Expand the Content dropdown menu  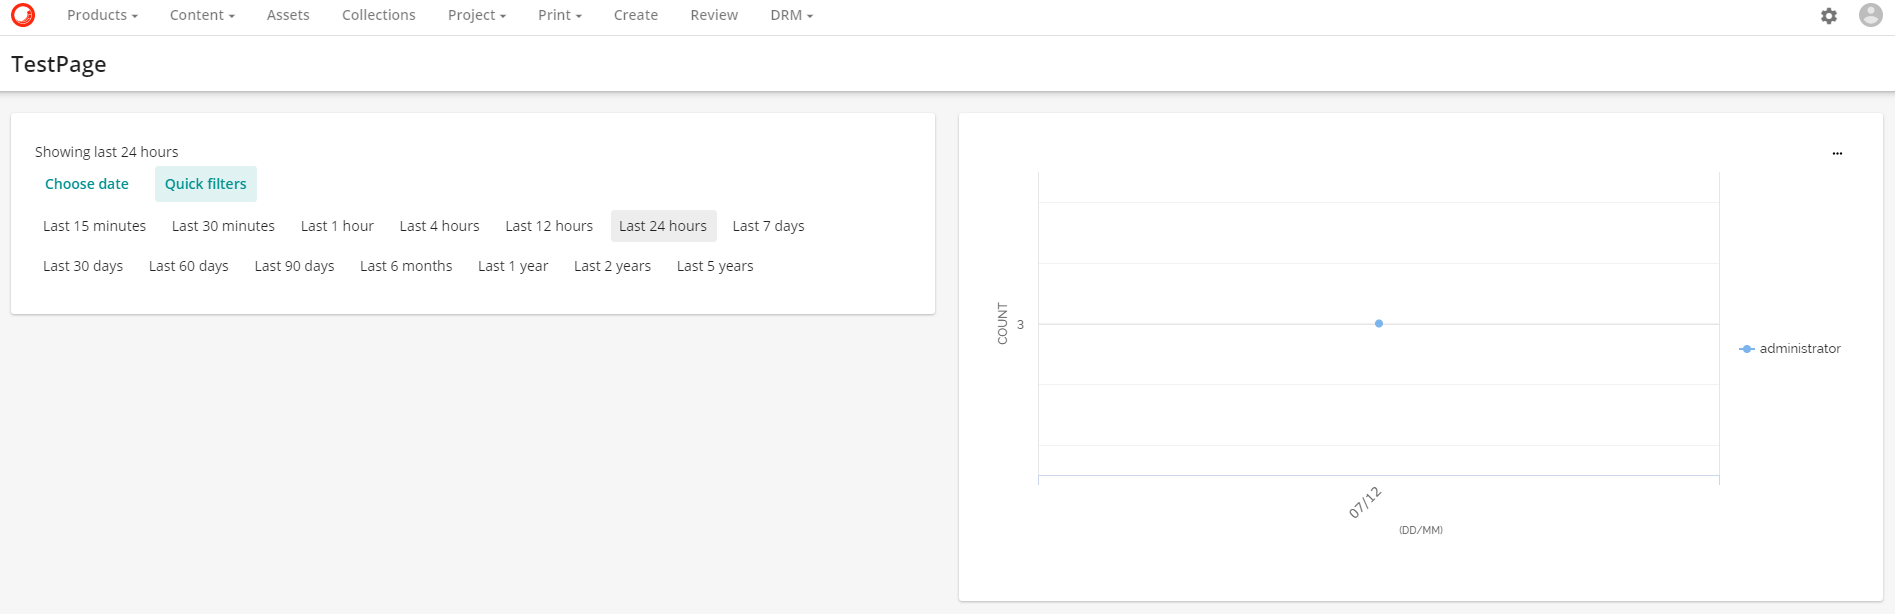(x=202, y=15)
